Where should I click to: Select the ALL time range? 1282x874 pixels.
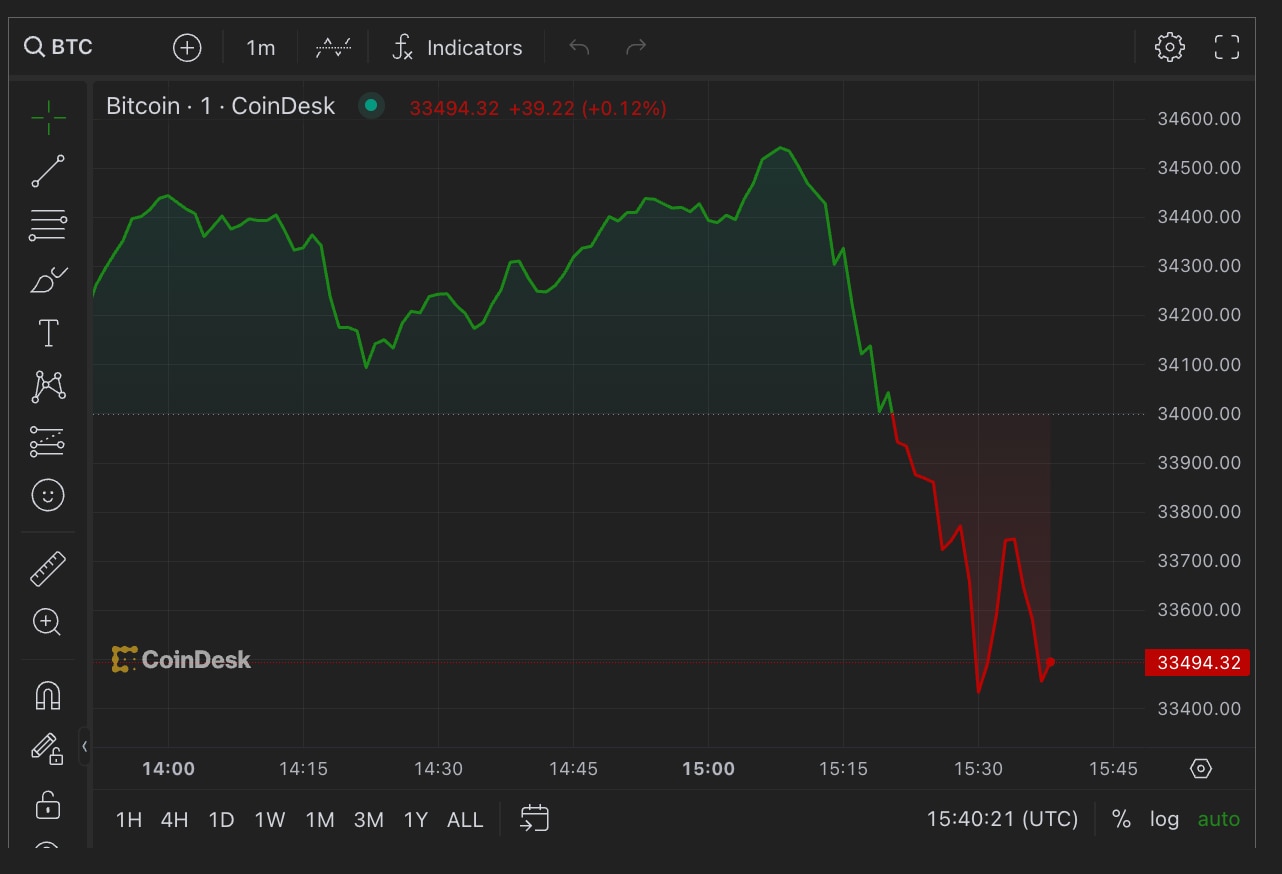(465, 818)
